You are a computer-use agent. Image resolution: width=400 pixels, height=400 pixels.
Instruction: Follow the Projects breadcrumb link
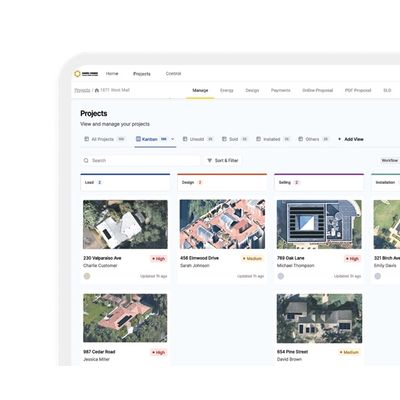(x=82, y=90)
